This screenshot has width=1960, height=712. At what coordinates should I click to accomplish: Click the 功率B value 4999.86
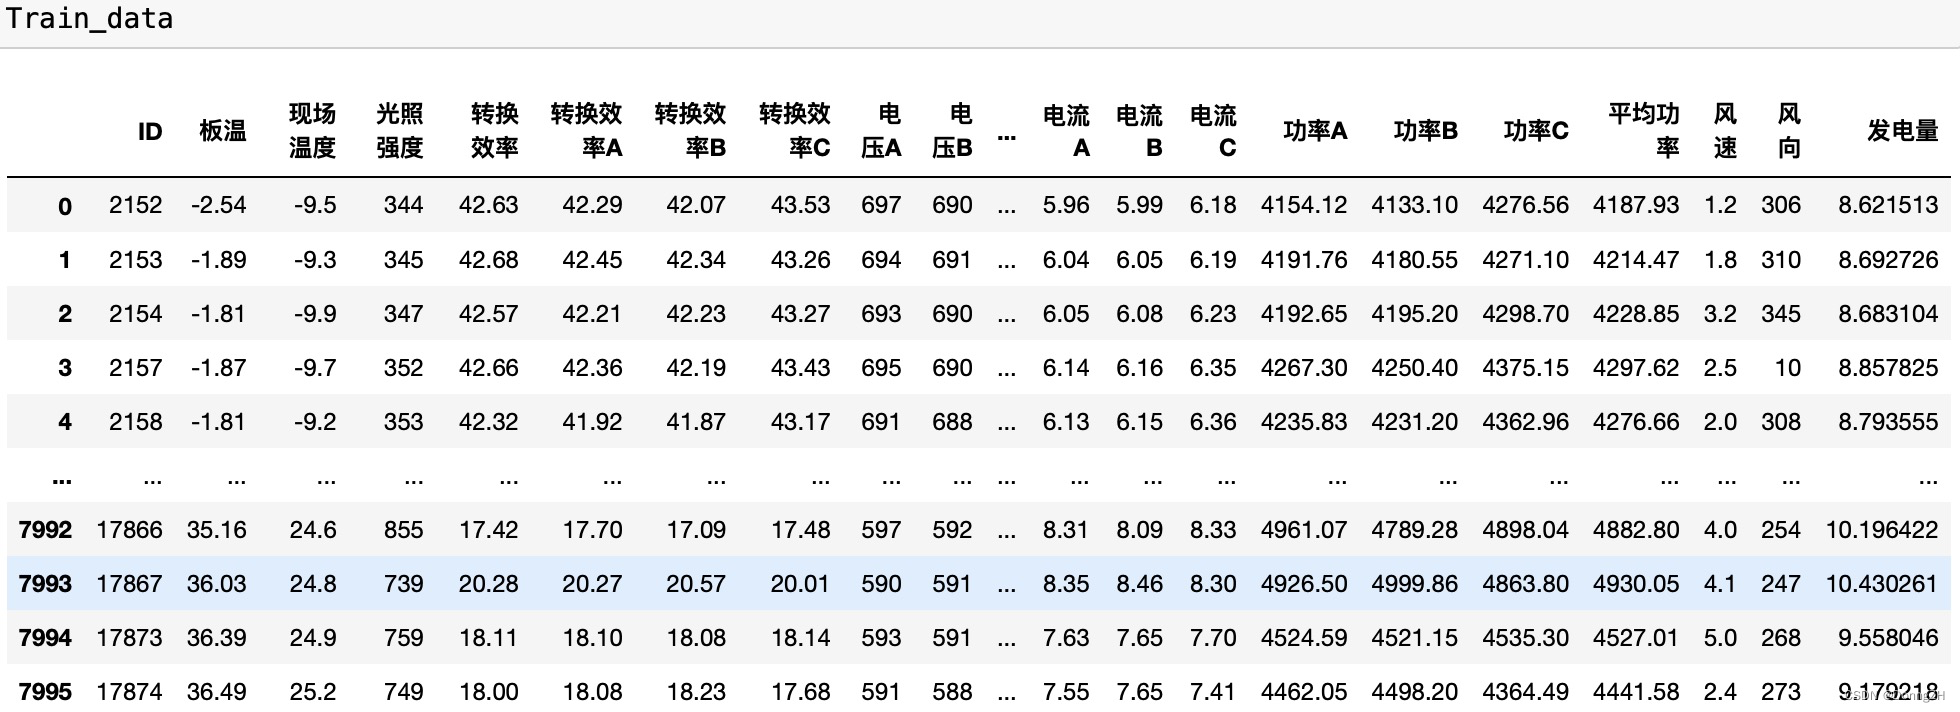1414,584
